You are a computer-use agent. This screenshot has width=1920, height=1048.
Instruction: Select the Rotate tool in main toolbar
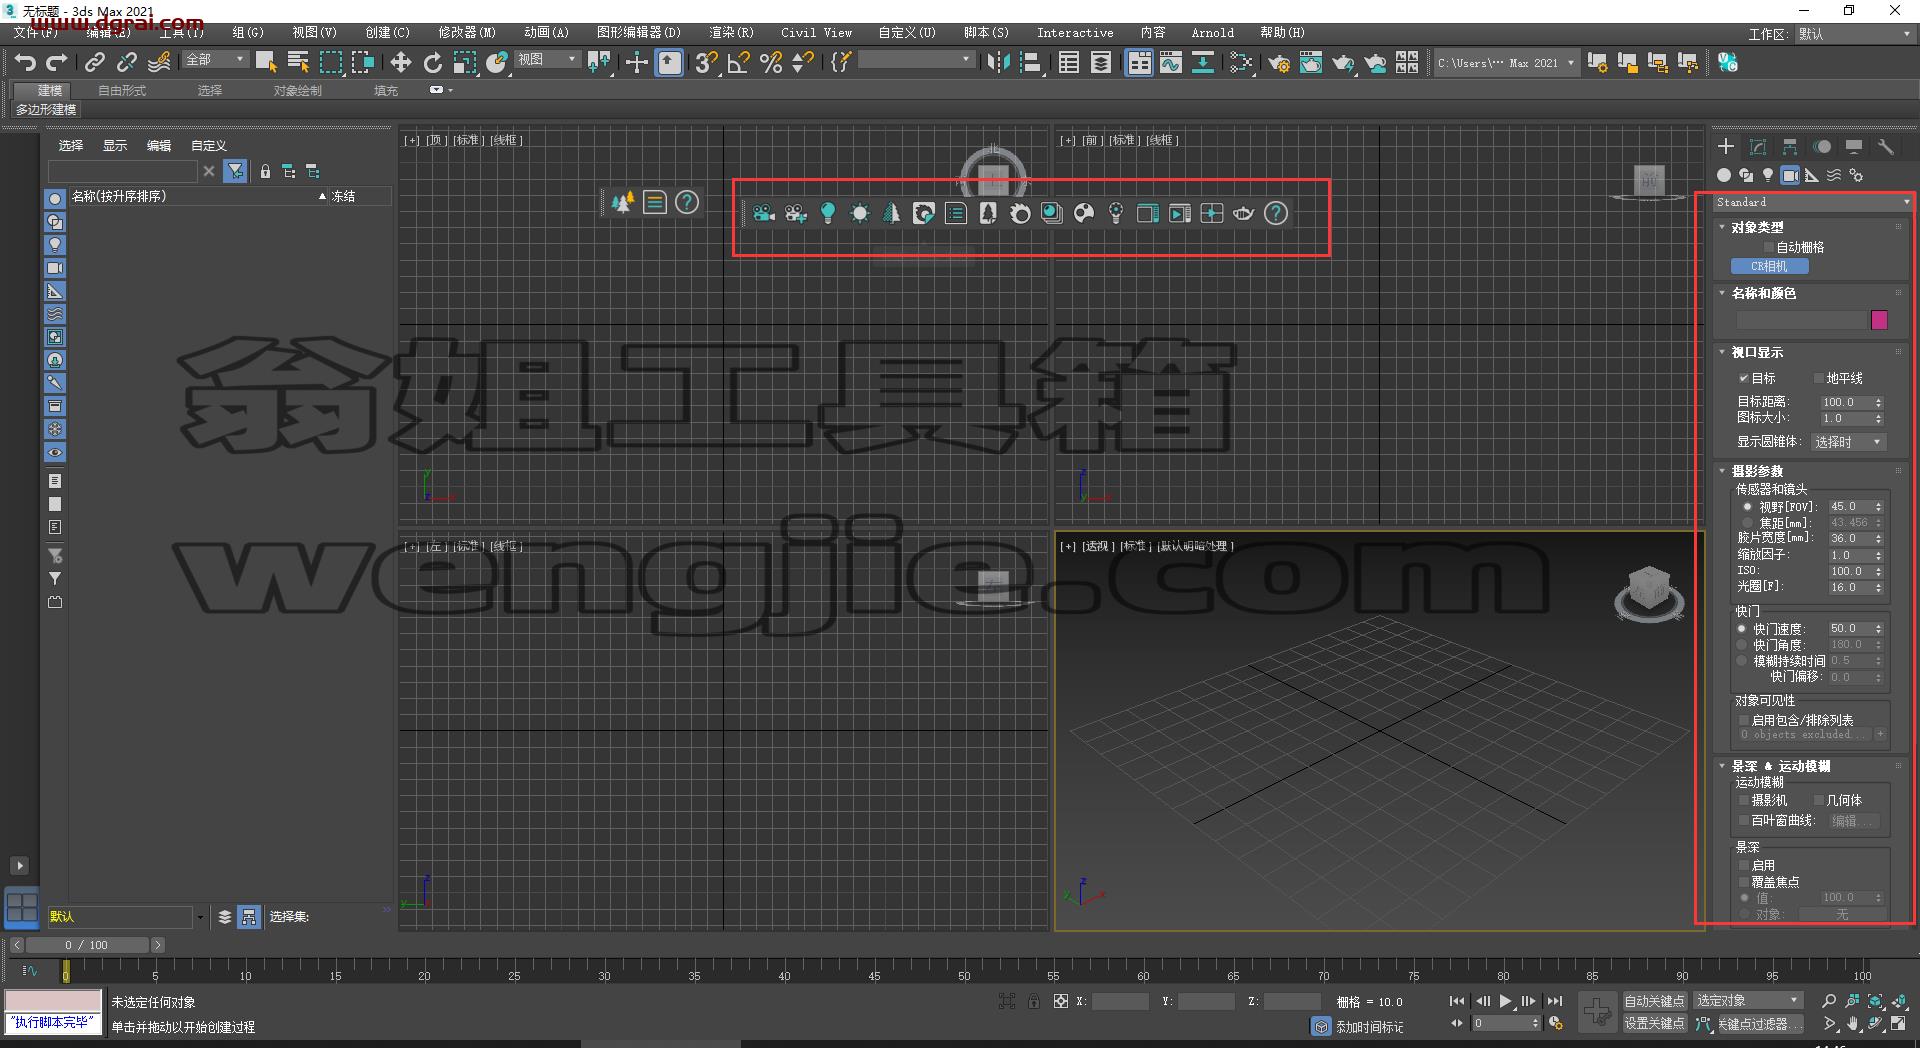(433, 63)
